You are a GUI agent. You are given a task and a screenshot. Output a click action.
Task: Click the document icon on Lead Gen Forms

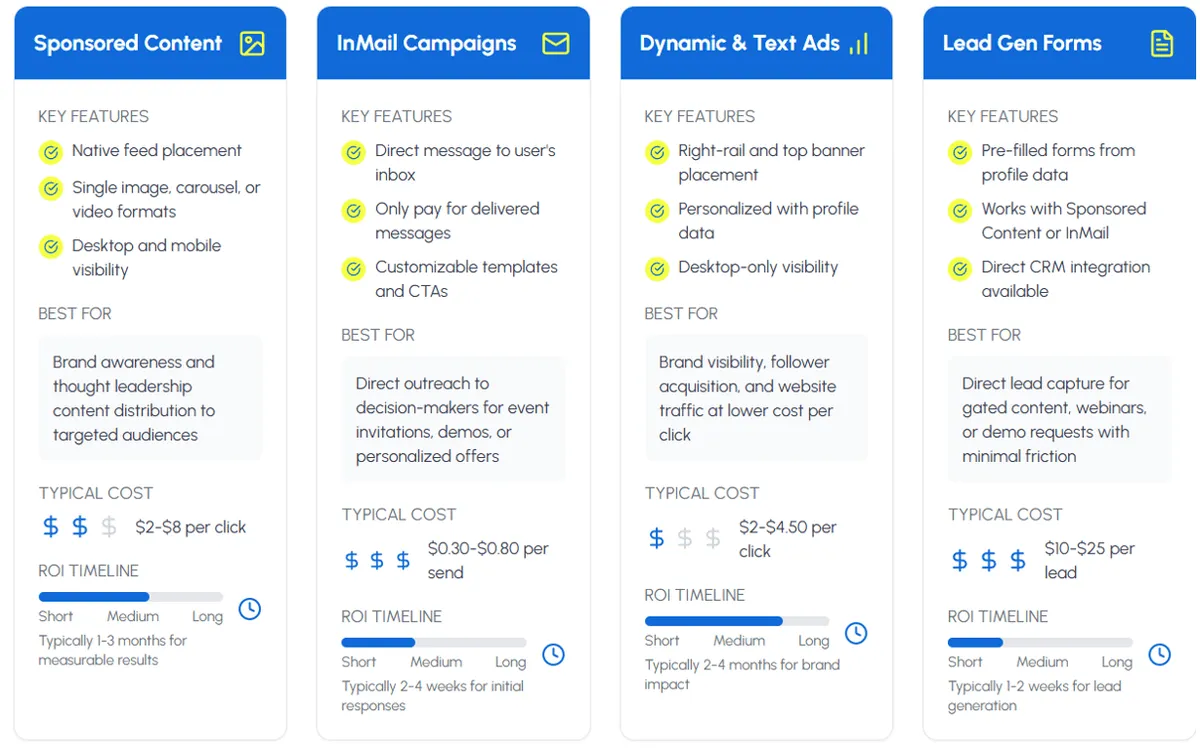(x=1161, y=44)
